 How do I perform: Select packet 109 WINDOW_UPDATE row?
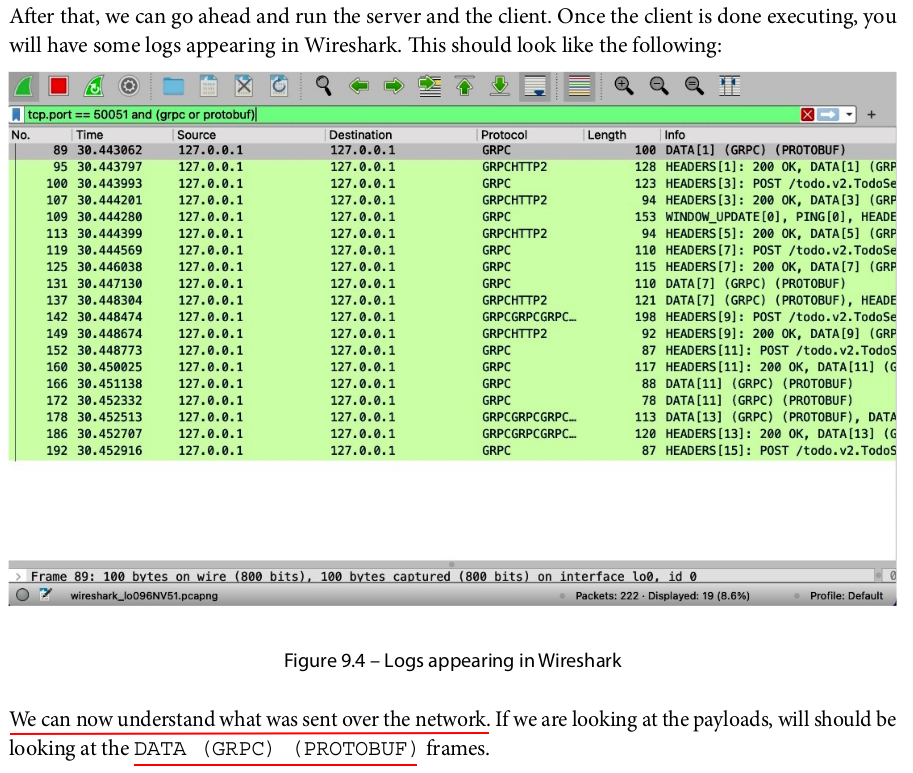tap(452, 217)
